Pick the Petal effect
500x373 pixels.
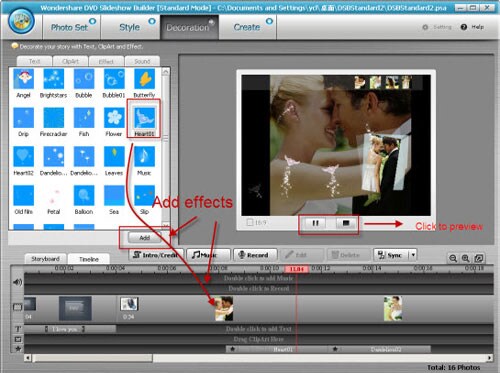[53, 195]
